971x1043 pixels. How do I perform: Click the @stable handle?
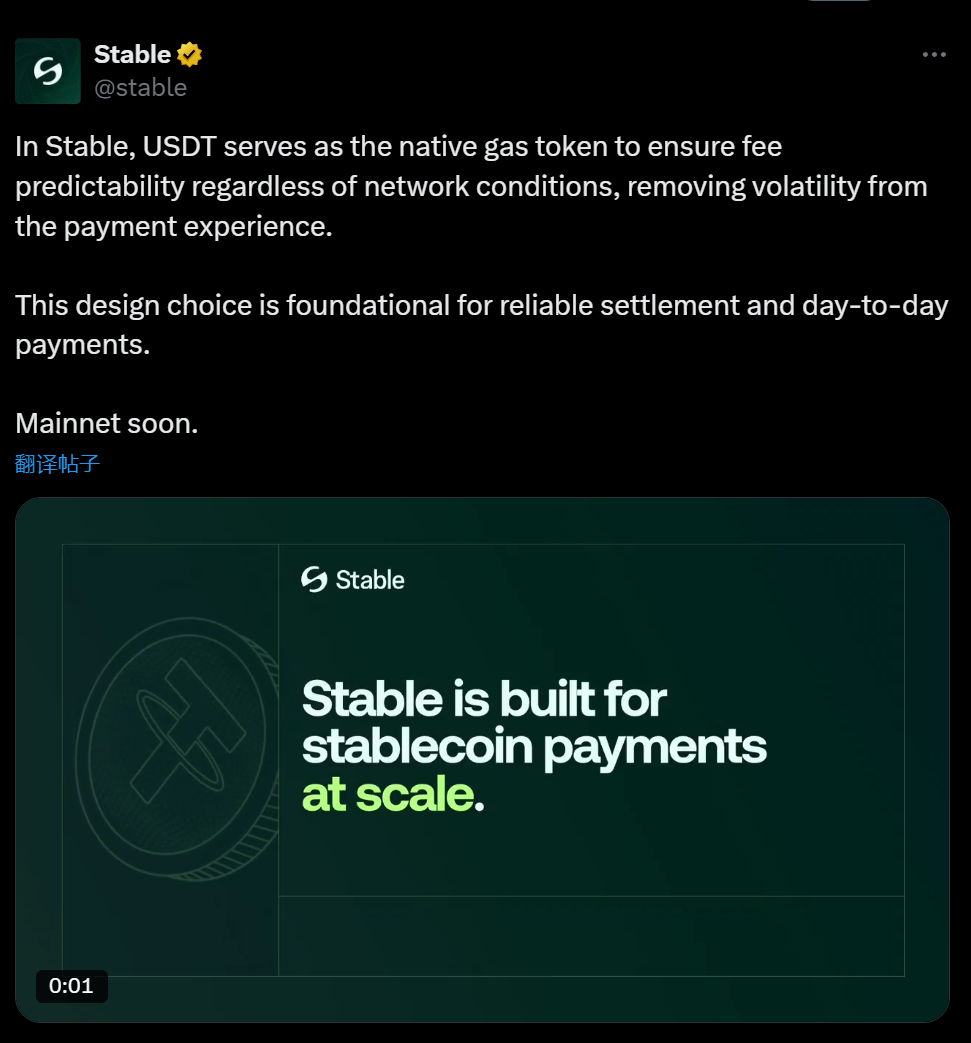140,88
